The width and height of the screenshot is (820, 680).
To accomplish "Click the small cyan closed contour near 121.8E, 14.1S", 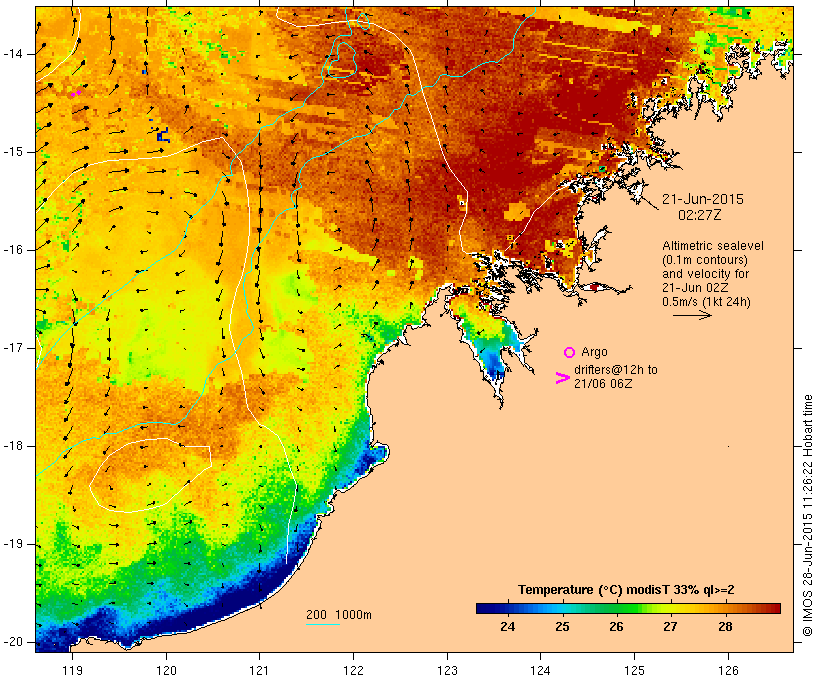I will [x=341, y=60].
